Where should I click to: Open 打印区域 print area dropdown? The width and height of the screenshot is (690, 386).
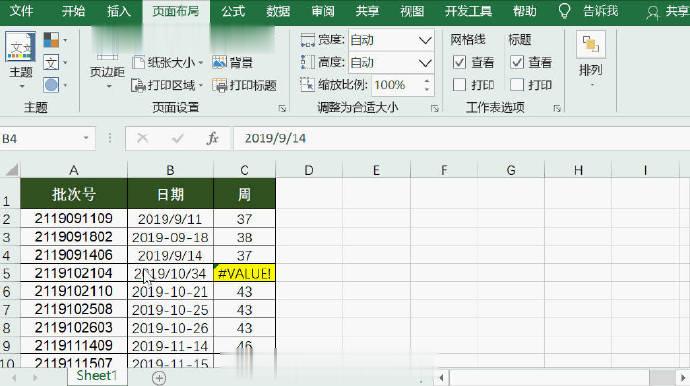[x=167, y=85]
